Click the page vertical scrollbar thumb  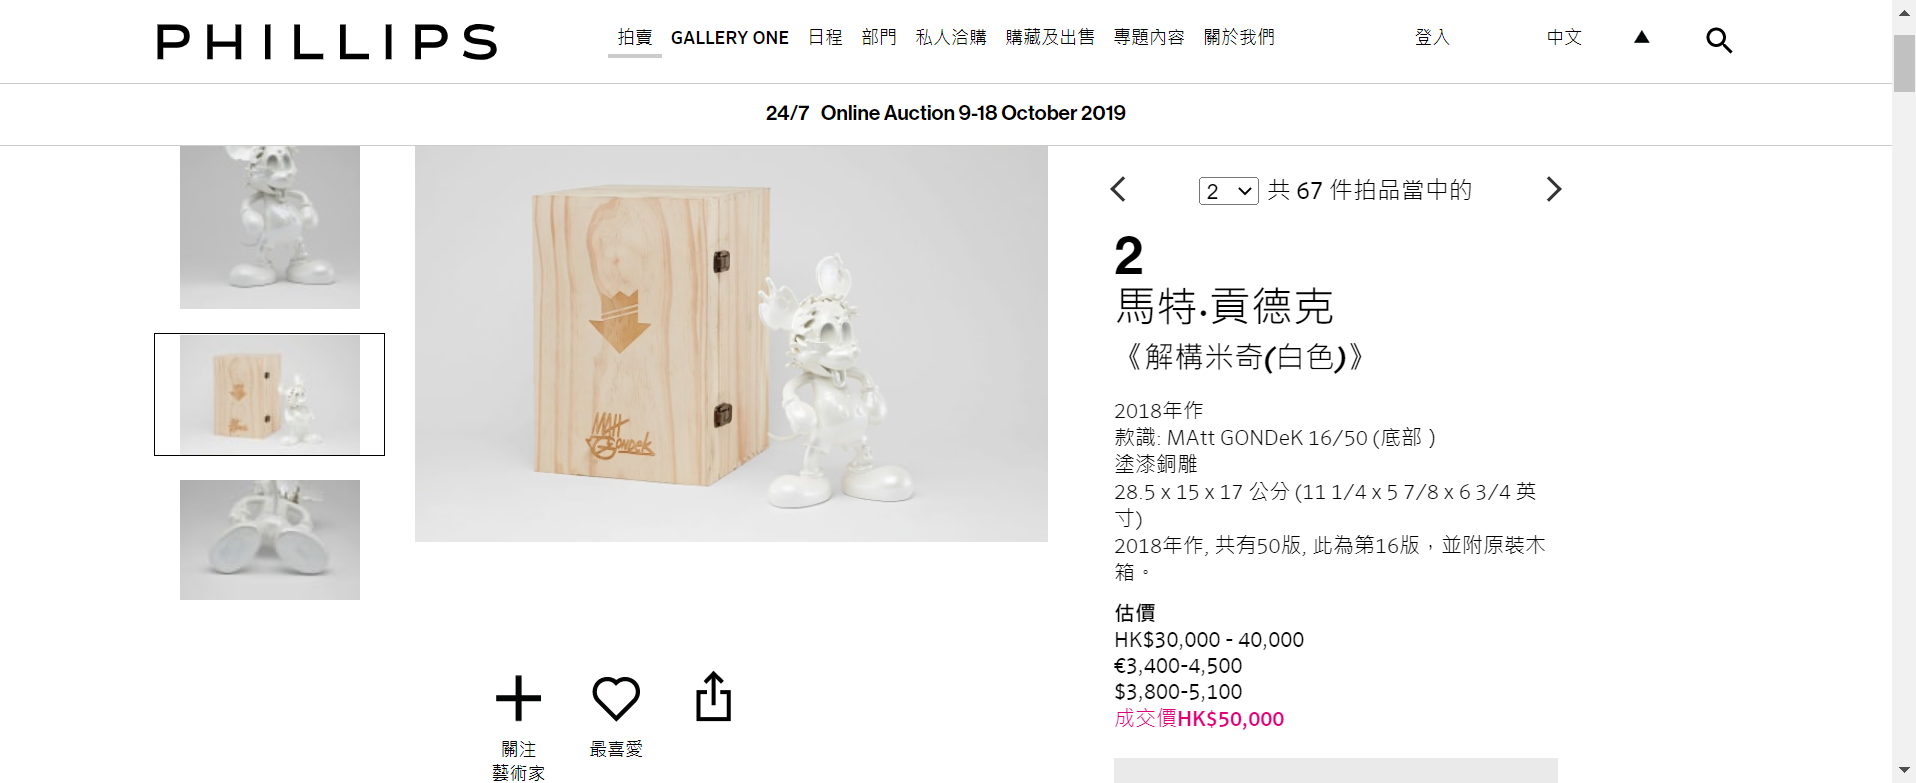click(x=1904, y=63)
